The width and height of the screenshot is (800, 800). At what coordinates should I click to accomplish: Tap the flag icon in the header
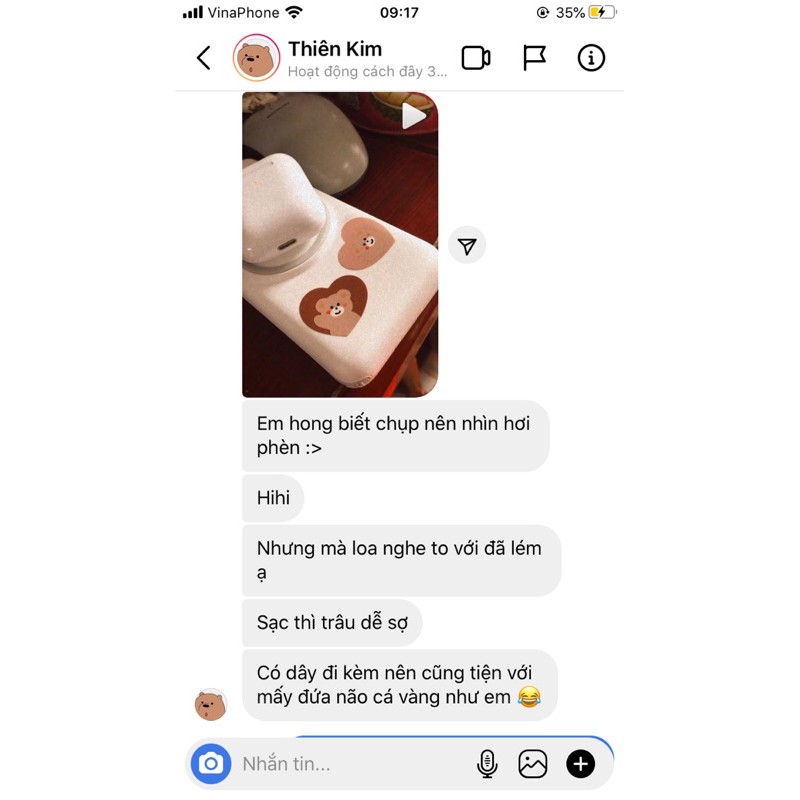(x=534, y=58)
